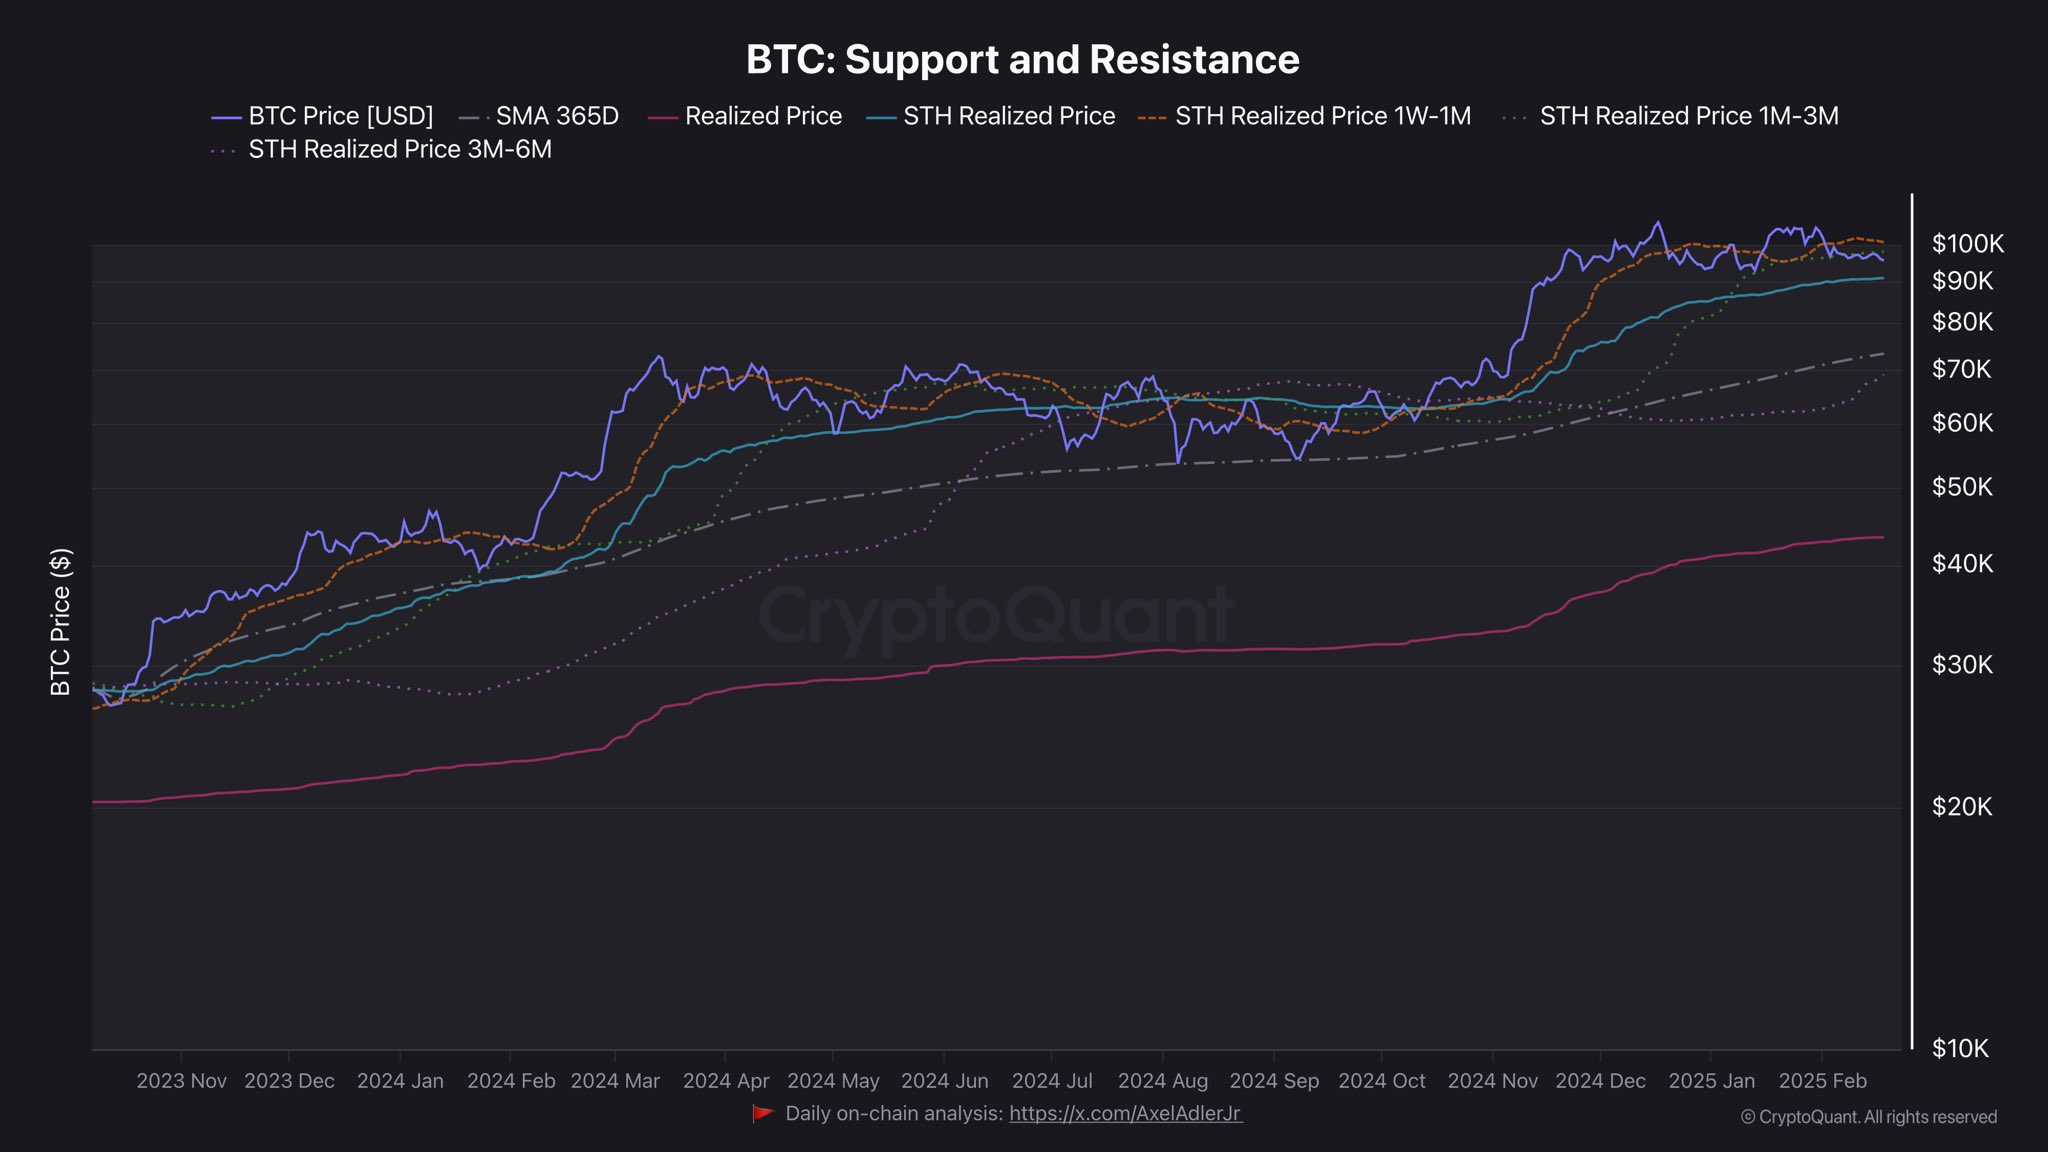Click the orange dashed 1W-1M line swatch
This screenshot has height=1152, width=2048.
[1153, 117]
